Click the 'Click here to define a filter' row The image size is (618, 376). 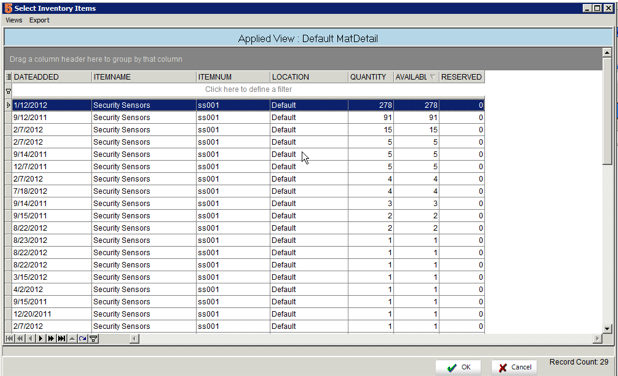[x=248, y=89]
